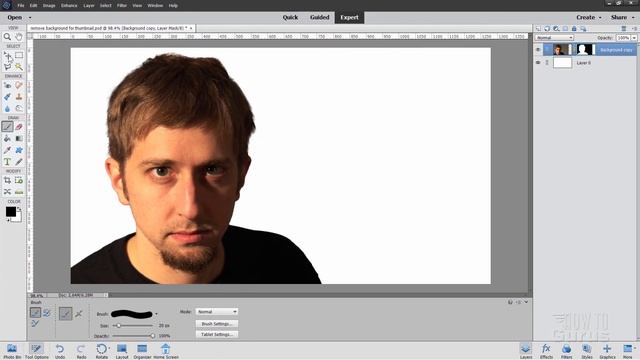Image resolution: width=640 pixels, height=360 pixels.
Task: Select the Zoom tool
Action: pos(7,37)
